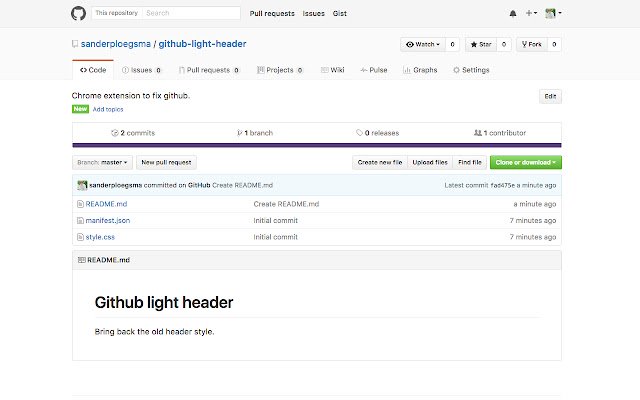
Task: View the 2 commits history
Action: coord(133,133)
